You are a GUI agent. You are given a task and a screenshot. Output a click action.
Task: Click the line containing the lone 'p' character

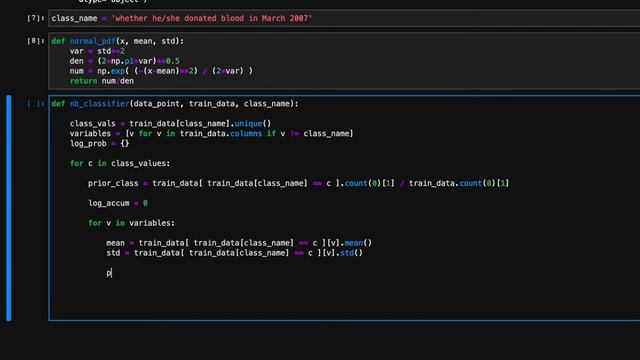click(109, 273)
